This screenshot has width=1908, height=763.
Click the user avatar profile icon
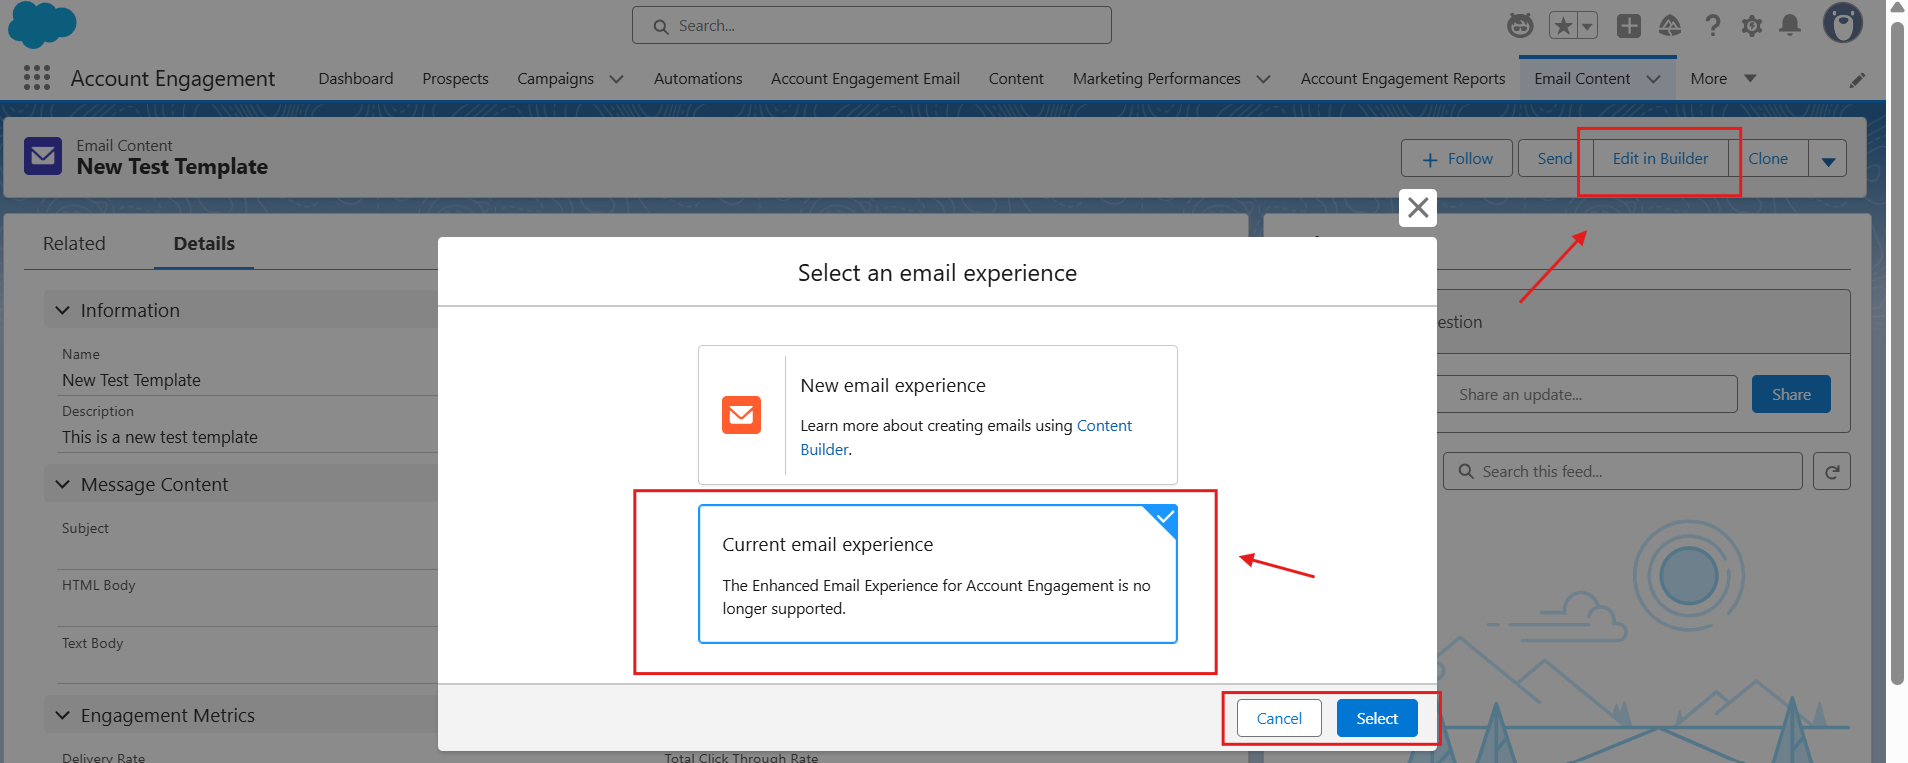pyautogui.click(x=1842, y=23)
